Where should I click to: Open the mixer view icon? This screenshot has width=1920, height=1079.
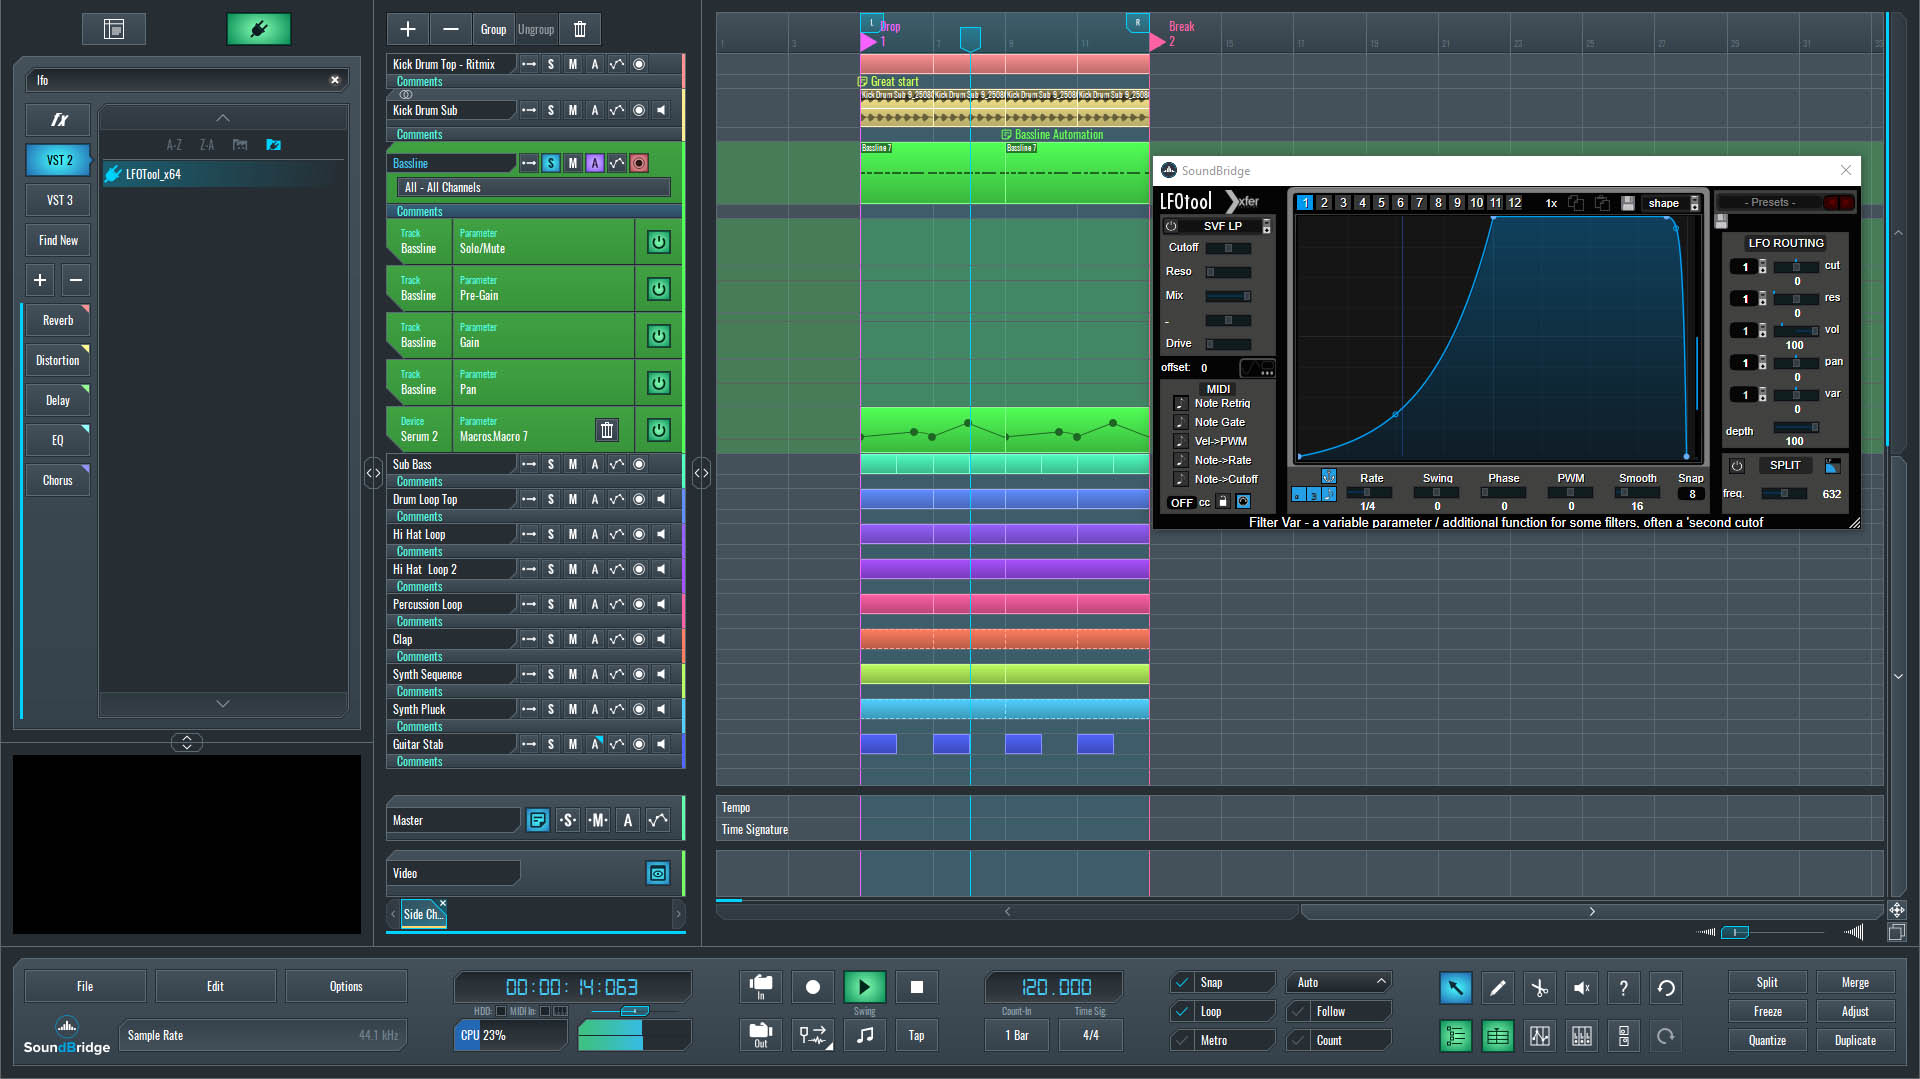coord(1581,1036)
